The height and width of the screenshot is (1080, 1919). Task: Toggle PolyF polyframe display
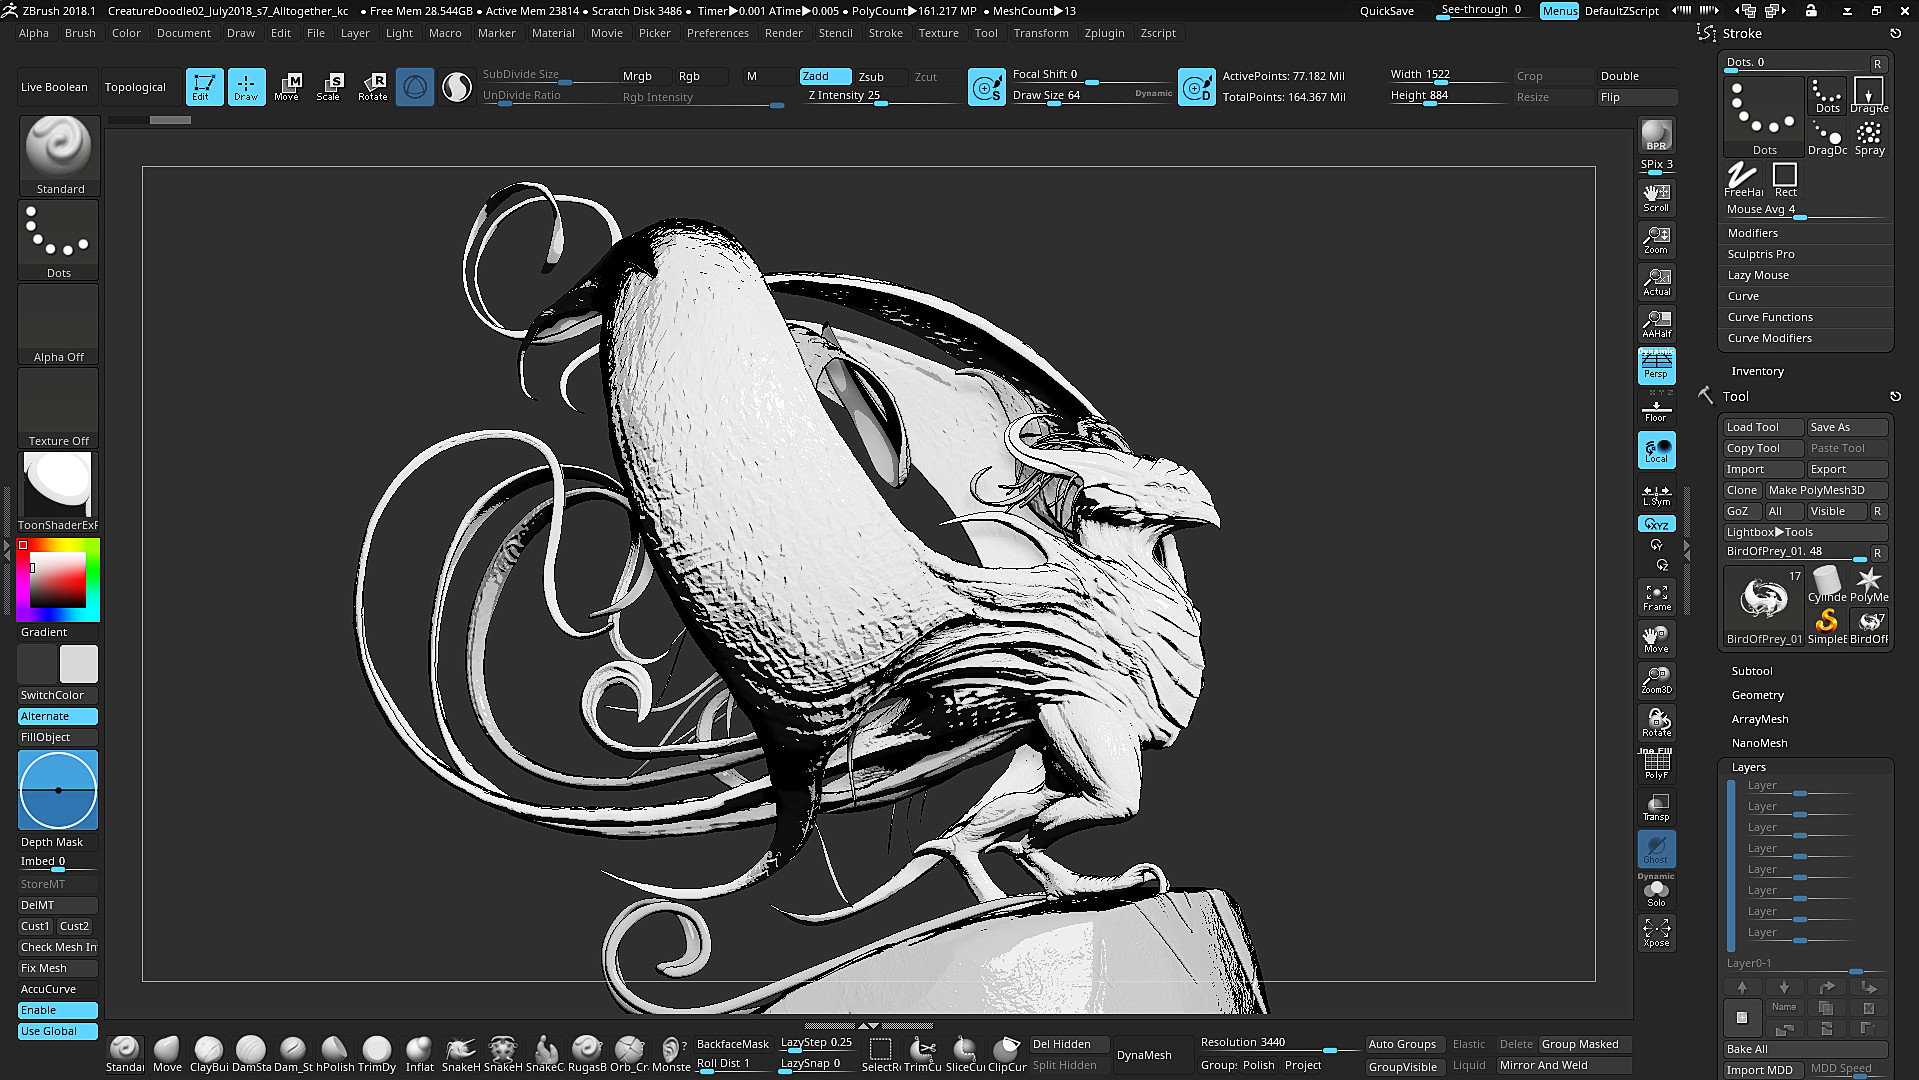tap(1656, 764)
